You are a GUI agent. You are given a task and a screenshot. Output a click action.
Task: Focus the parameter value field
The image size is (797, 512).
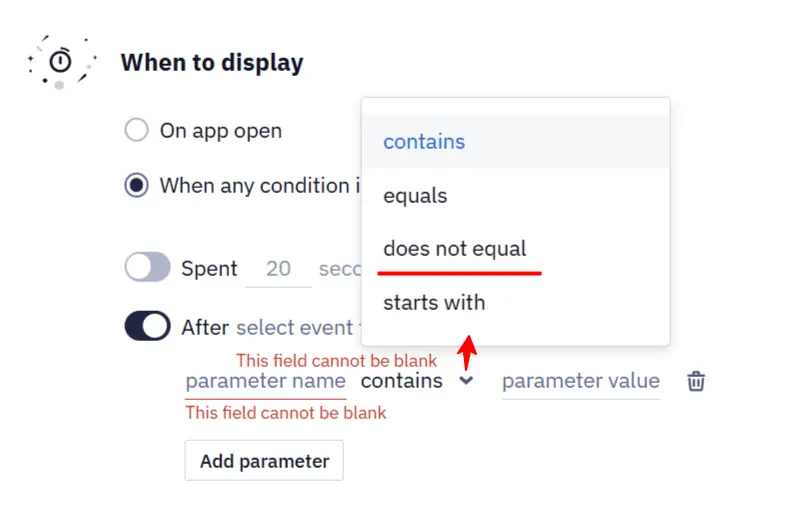pos(581,381)
